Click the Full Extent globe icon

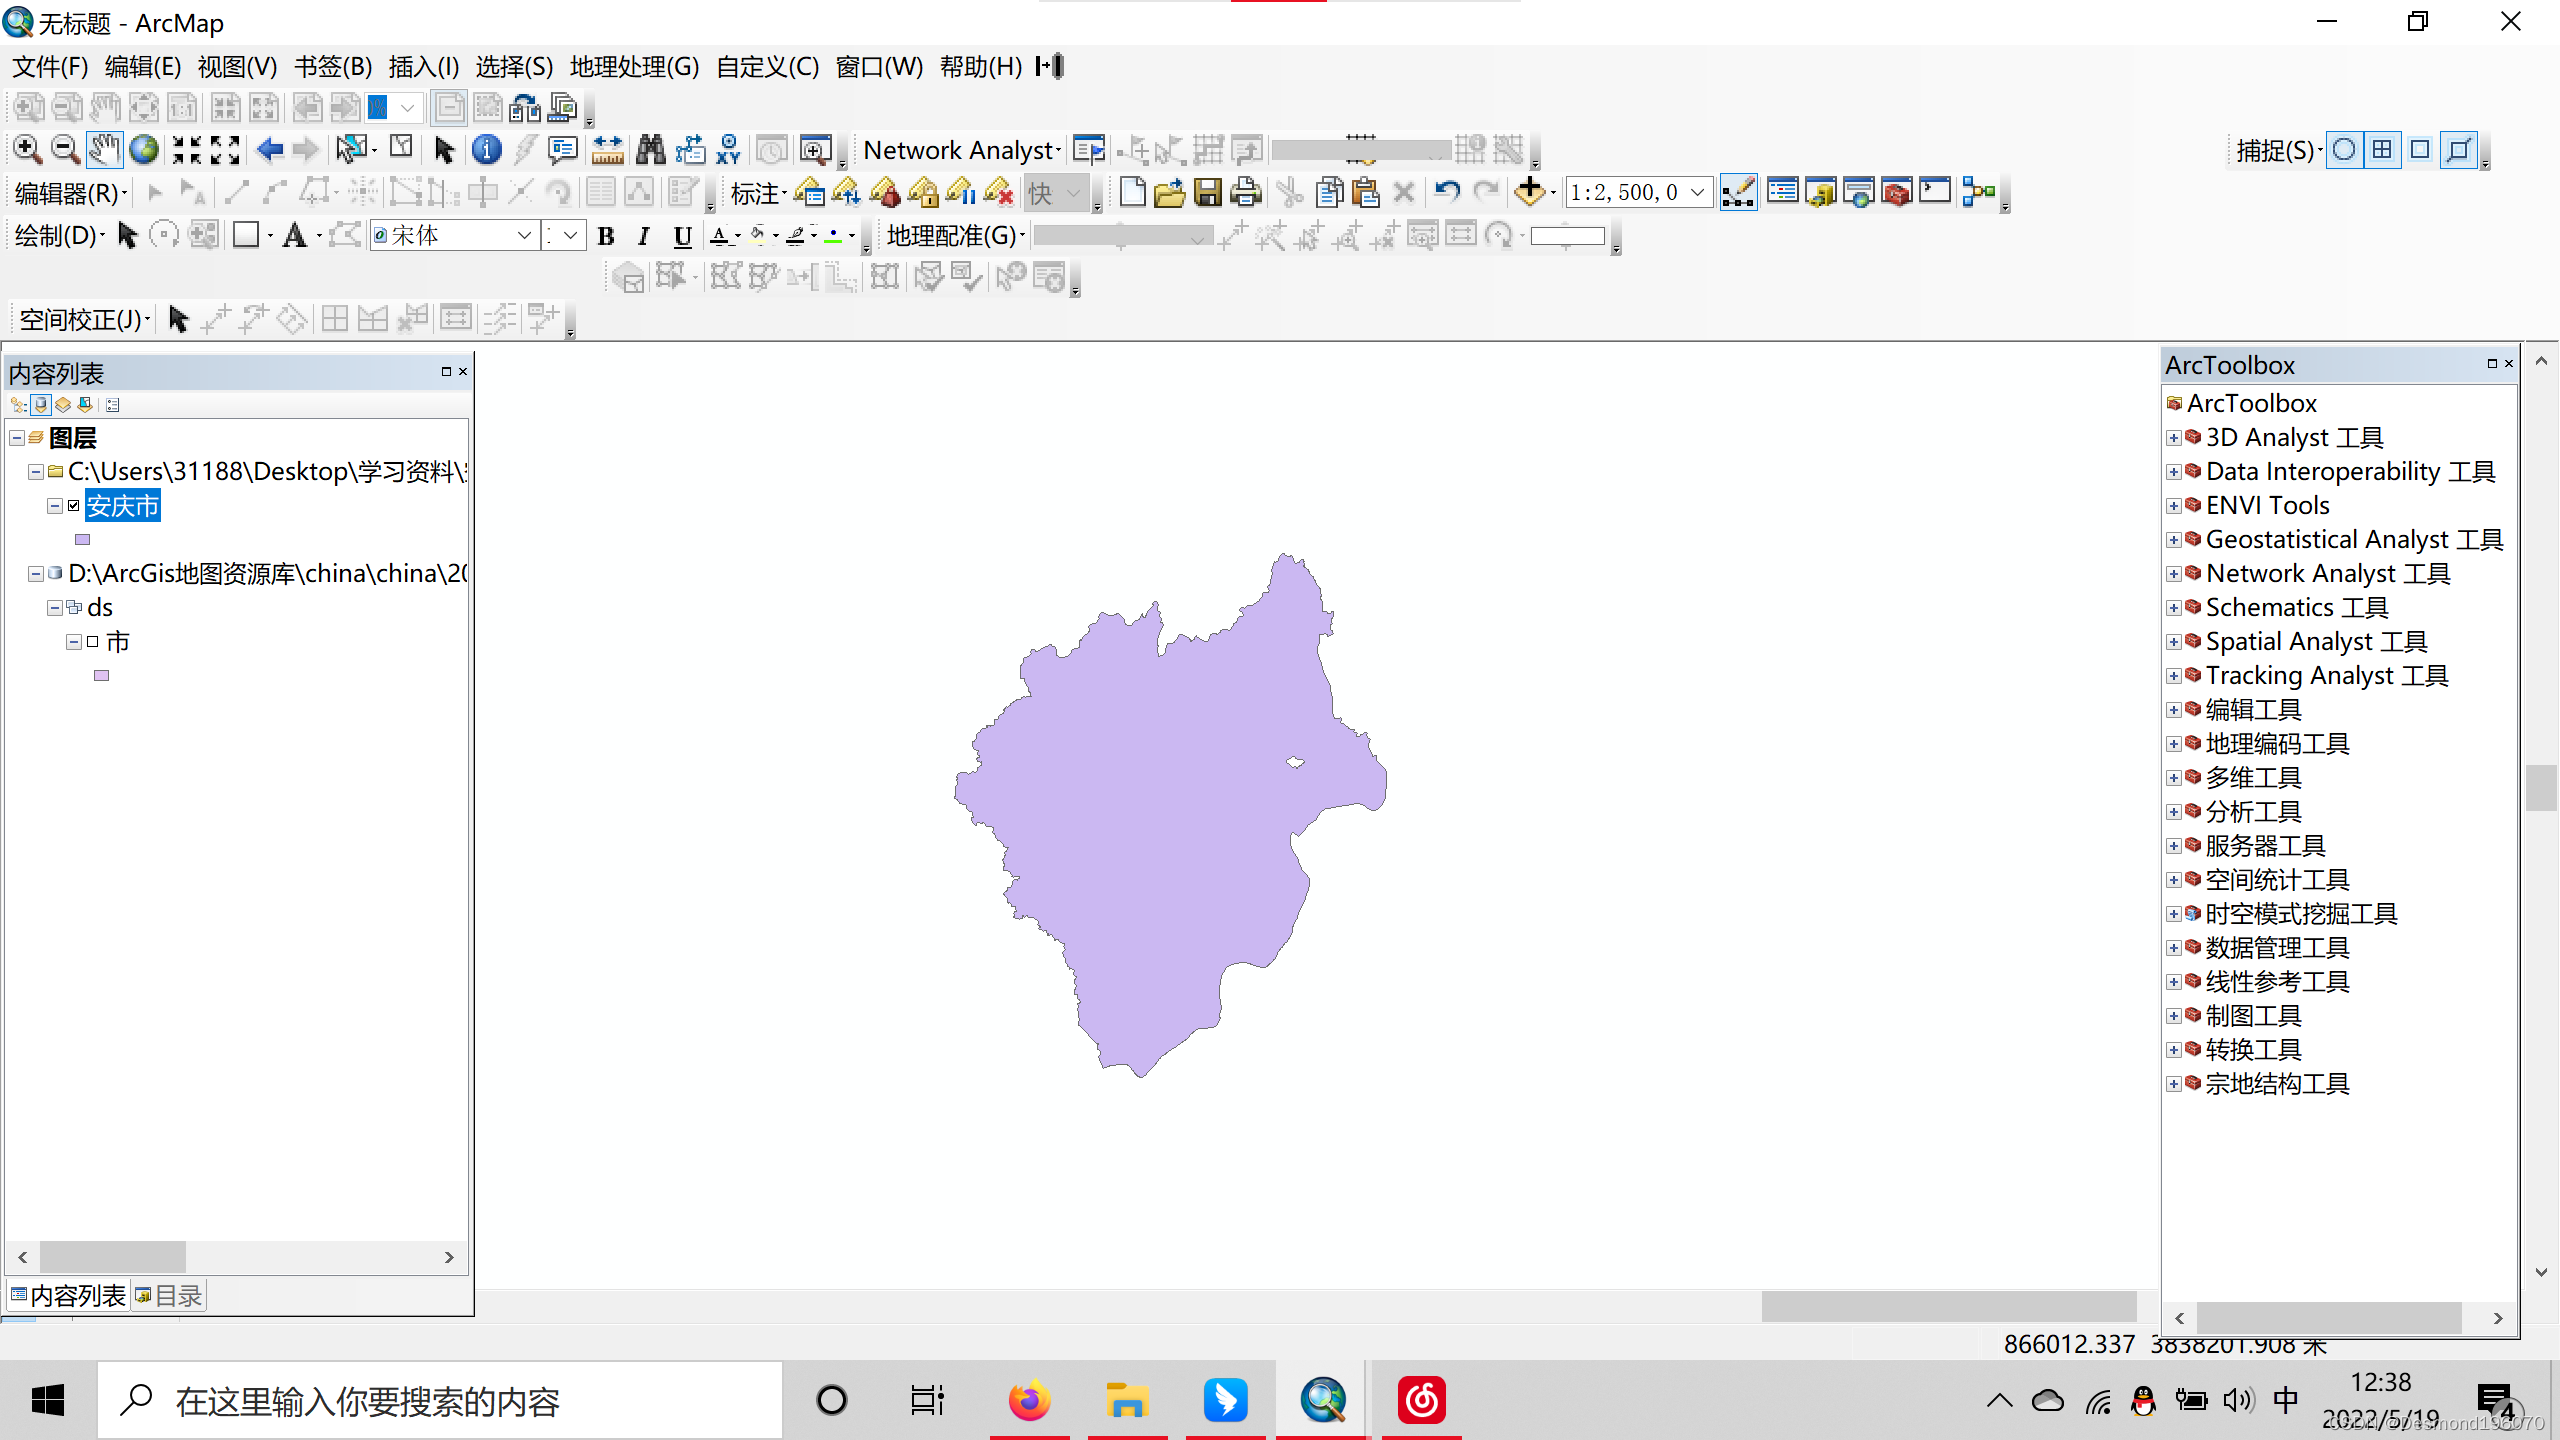145,150
